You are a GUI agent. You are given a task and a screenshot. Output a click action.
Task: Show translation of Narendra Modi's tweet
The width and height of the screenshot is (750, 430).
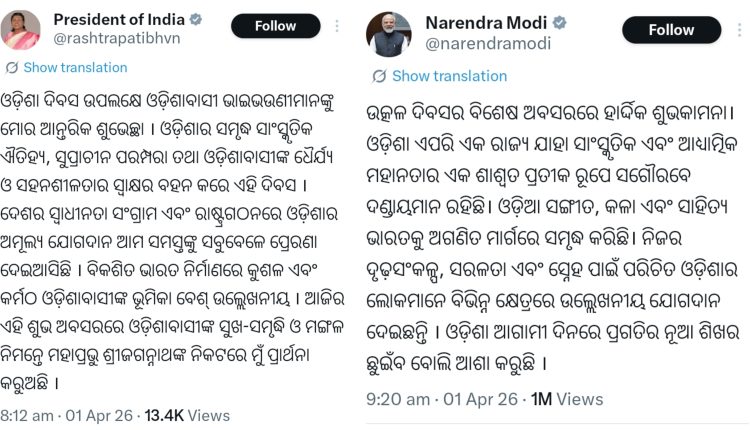pyautogui.click(x=449, y=76)
